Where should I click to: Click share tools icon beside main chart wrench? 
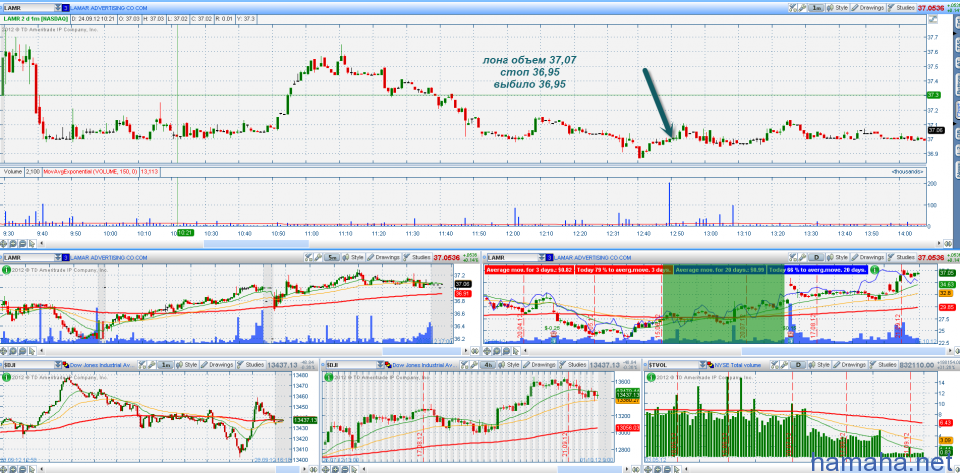792,8
